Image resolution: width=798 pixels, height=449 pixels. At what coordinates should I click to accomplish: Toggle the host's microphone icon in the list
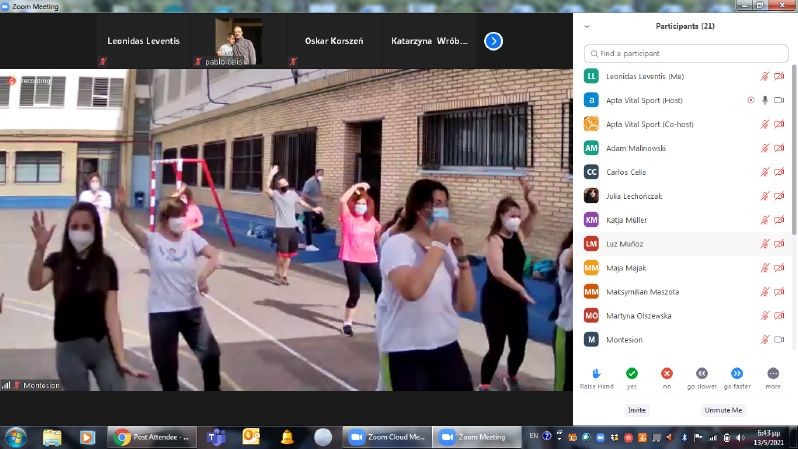(x=765, y=100)
